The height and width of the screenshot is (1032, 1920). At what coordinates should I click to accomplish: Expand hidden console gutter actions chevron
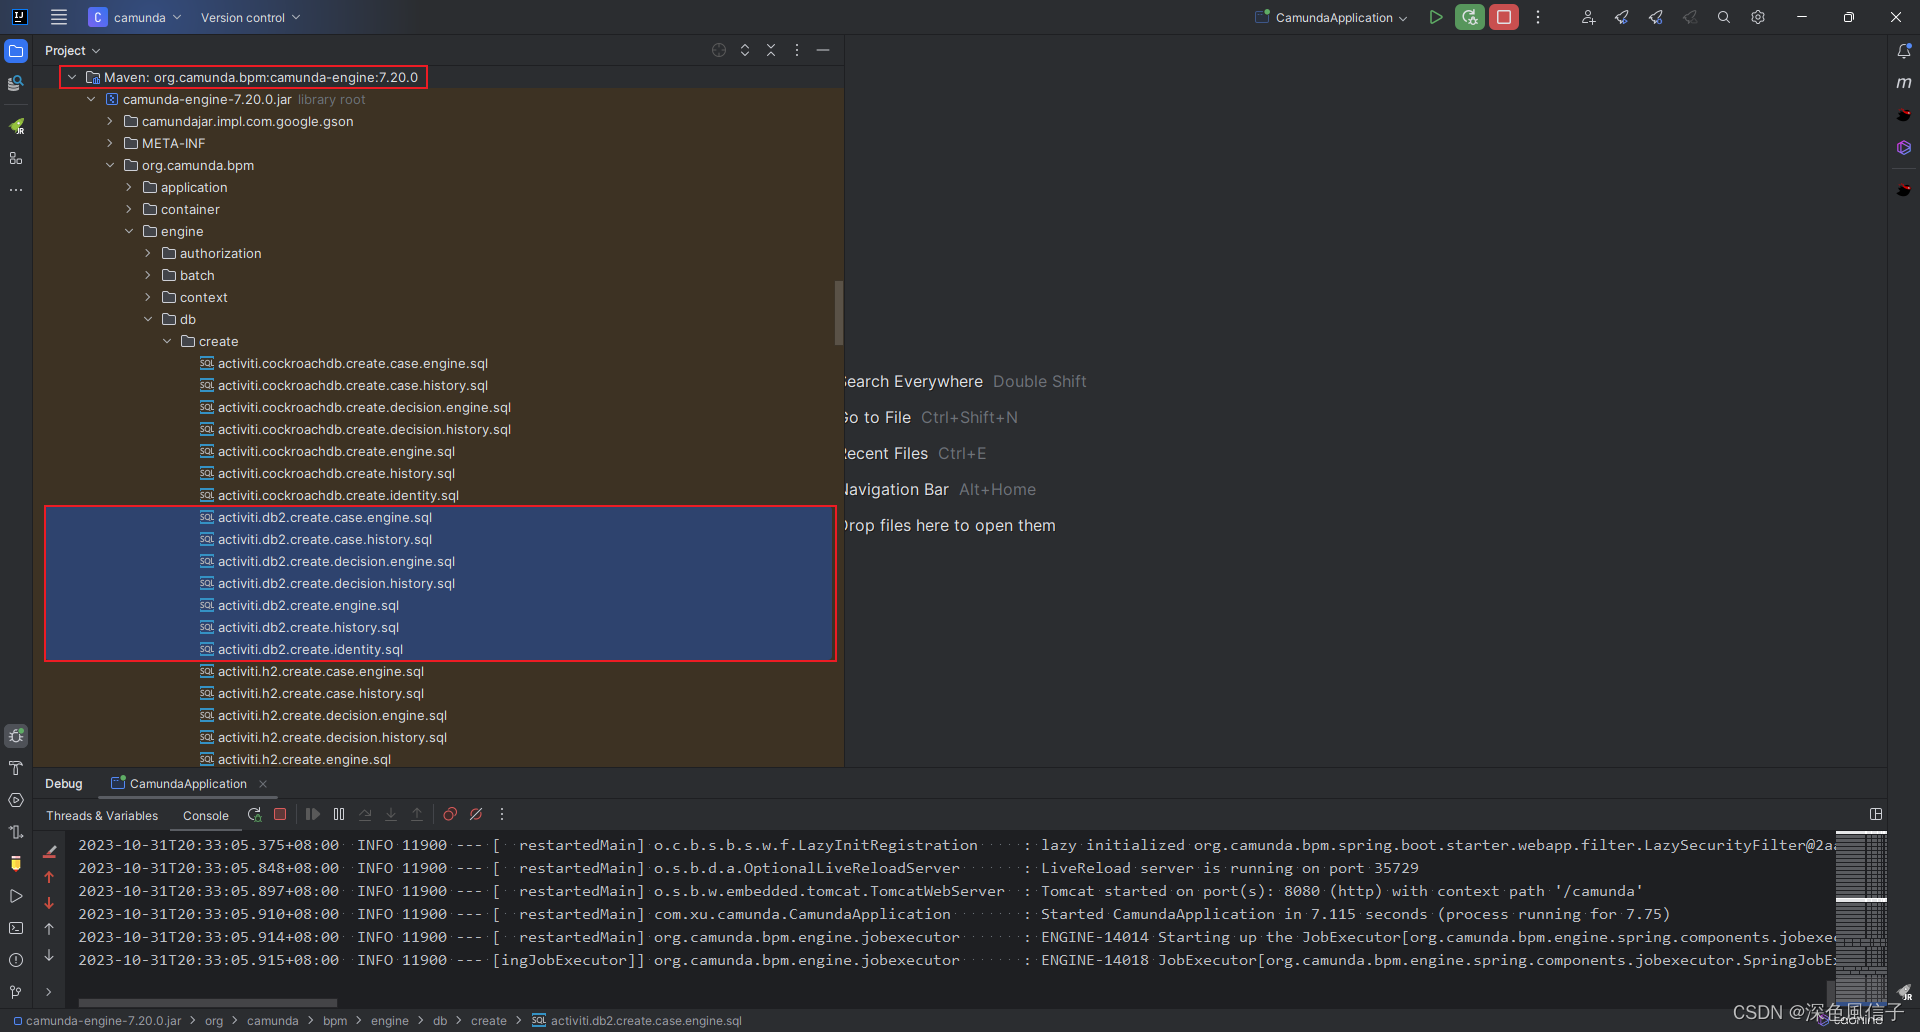click(49, 992)
